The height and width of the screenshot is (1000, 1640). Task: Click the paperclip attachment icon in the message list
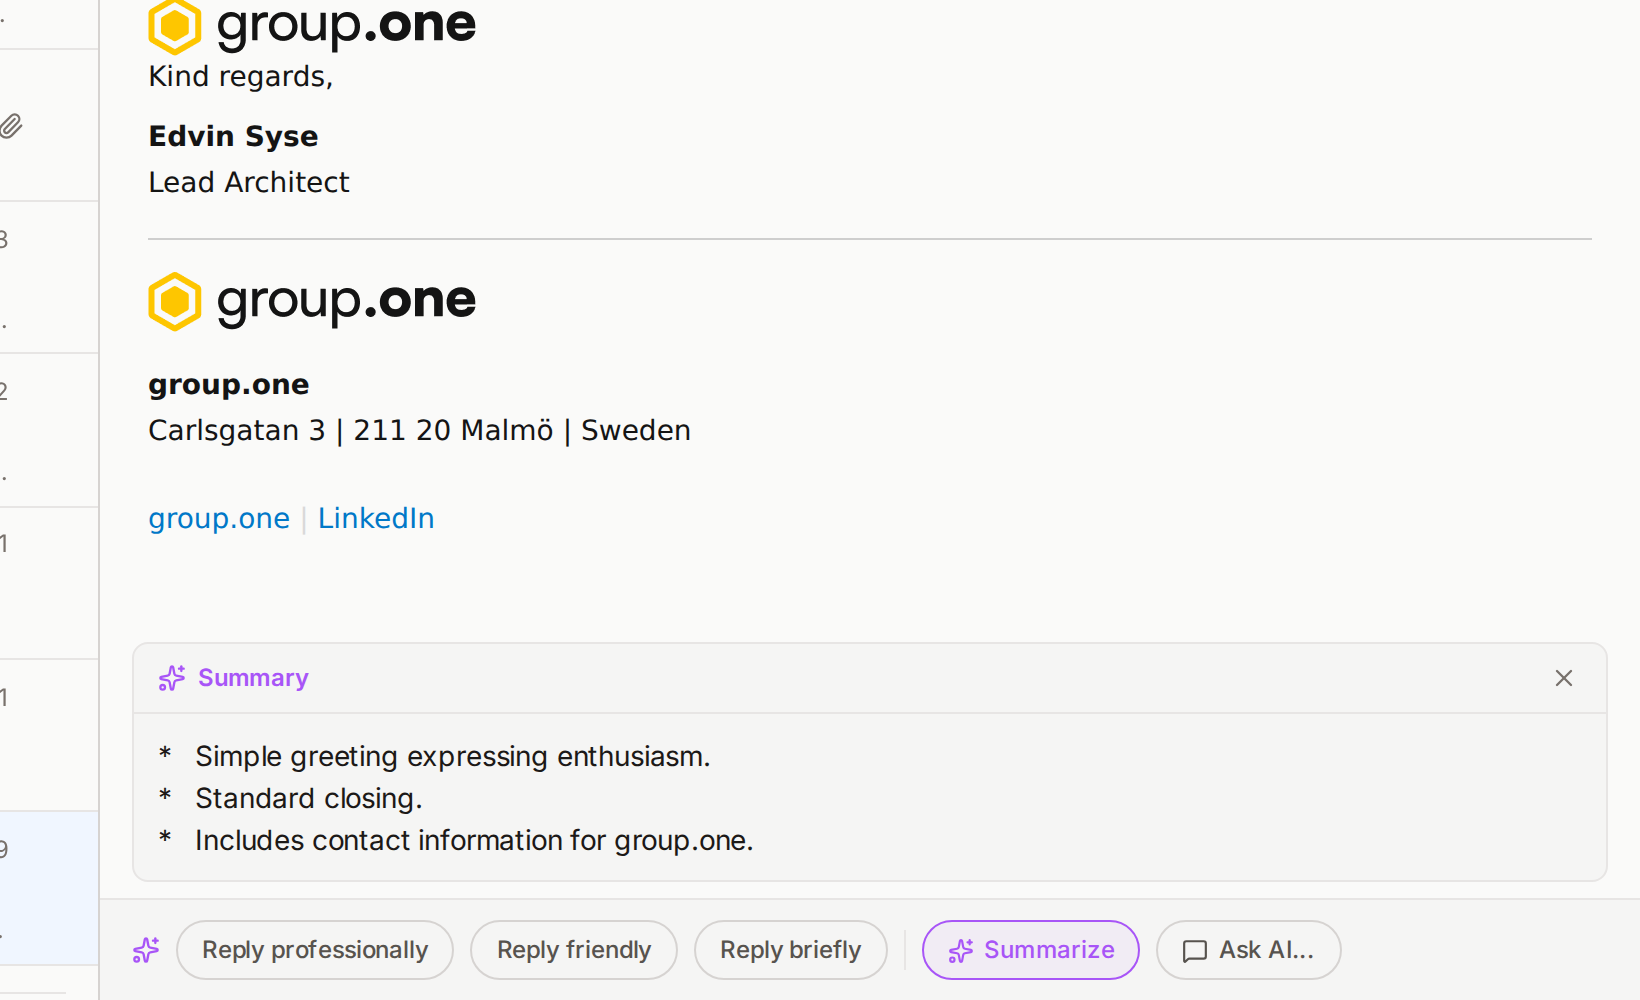point(11,126)
